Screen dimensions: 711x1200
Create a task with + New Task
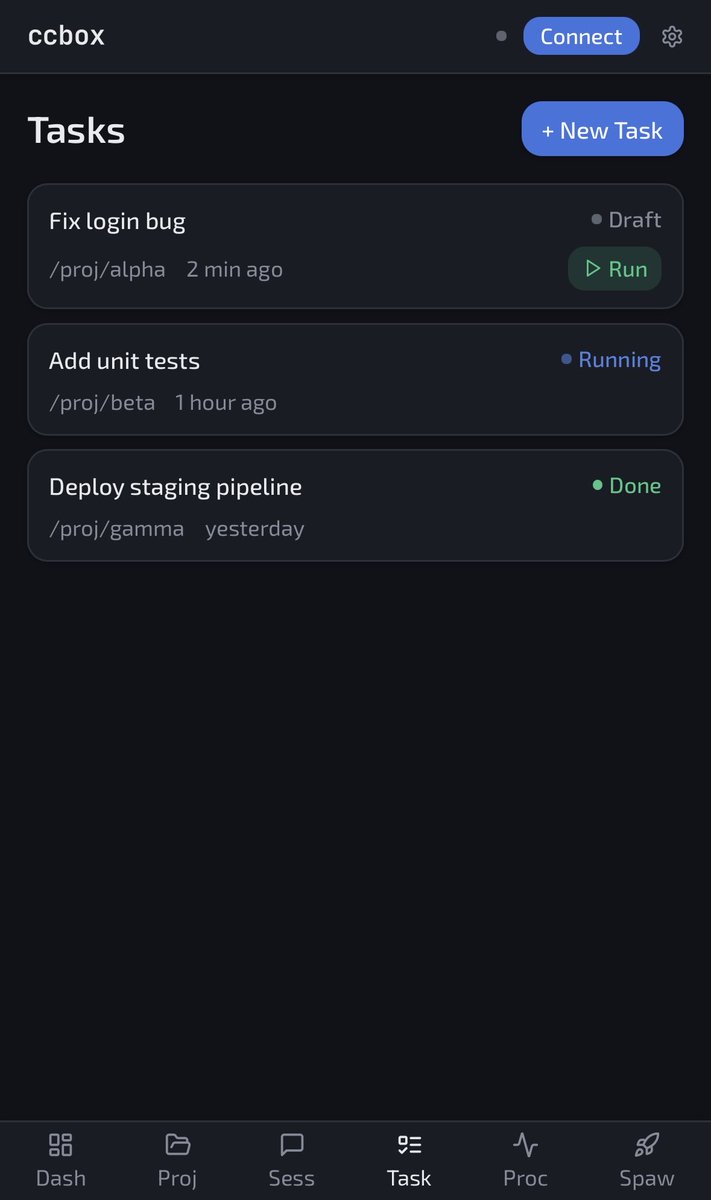pos(602,129)
